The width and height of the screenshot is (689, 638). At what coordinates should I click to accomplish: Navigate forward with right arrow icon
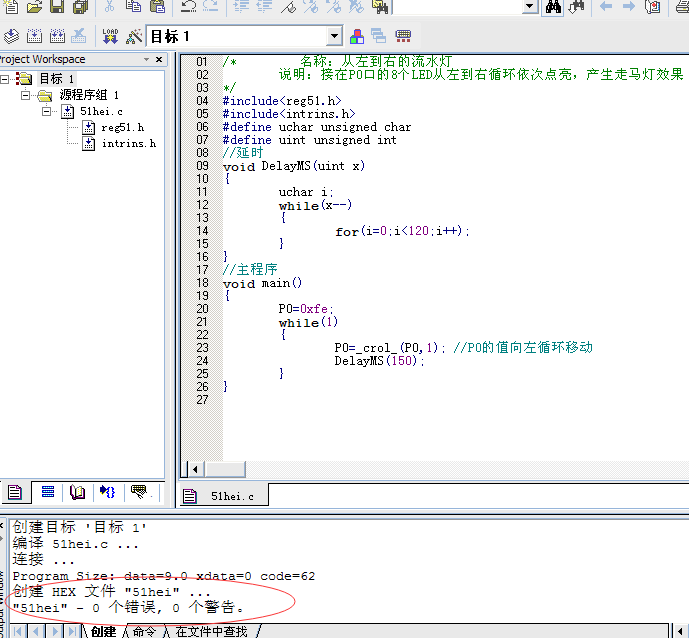click(629, 6)
